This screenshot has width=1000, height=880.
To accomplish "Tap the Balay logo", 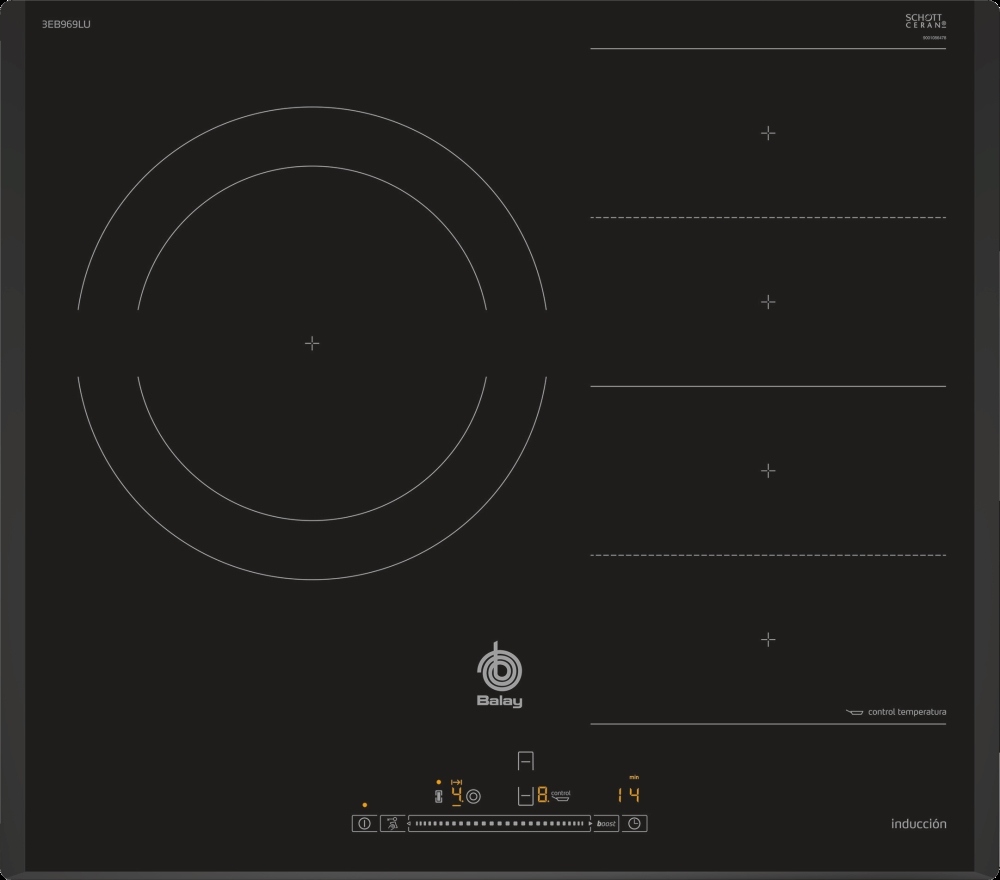I will [497, 676].
